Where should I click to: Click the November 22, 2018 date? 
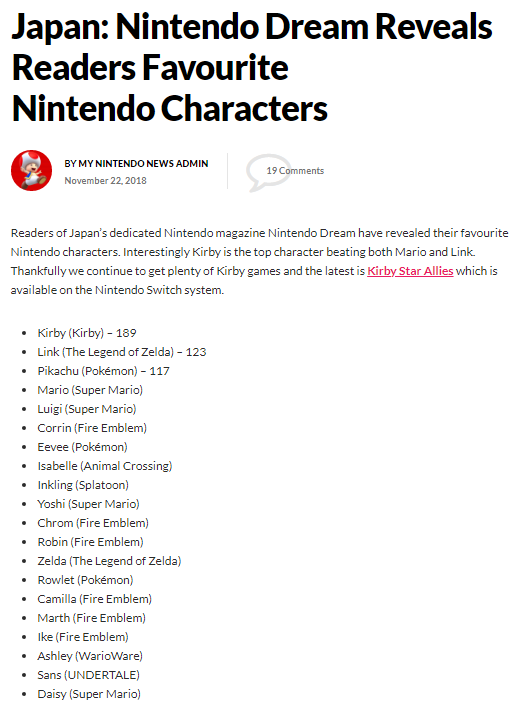click(x=106, y=181)
